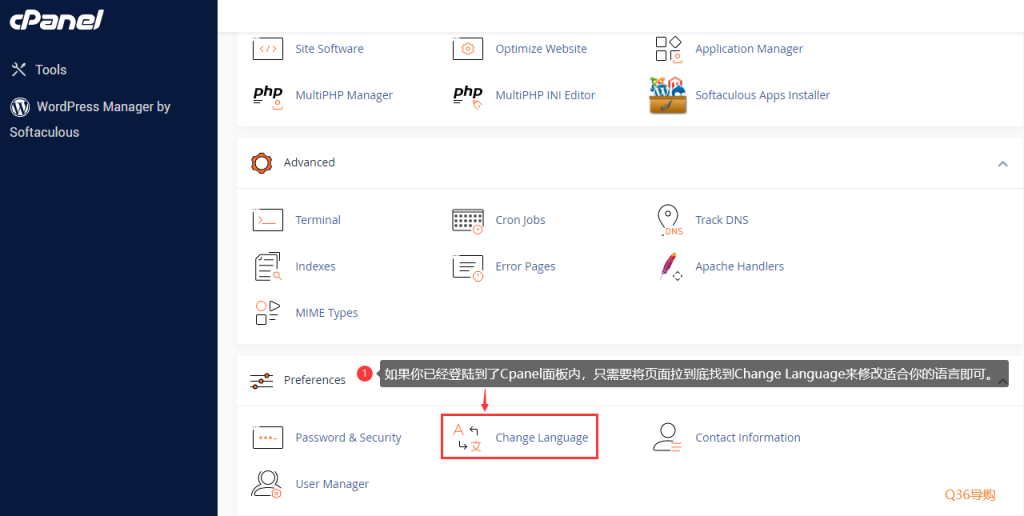Open the Password & Security link
This screenshot has width=1024, height=516.
coord(348,438)
